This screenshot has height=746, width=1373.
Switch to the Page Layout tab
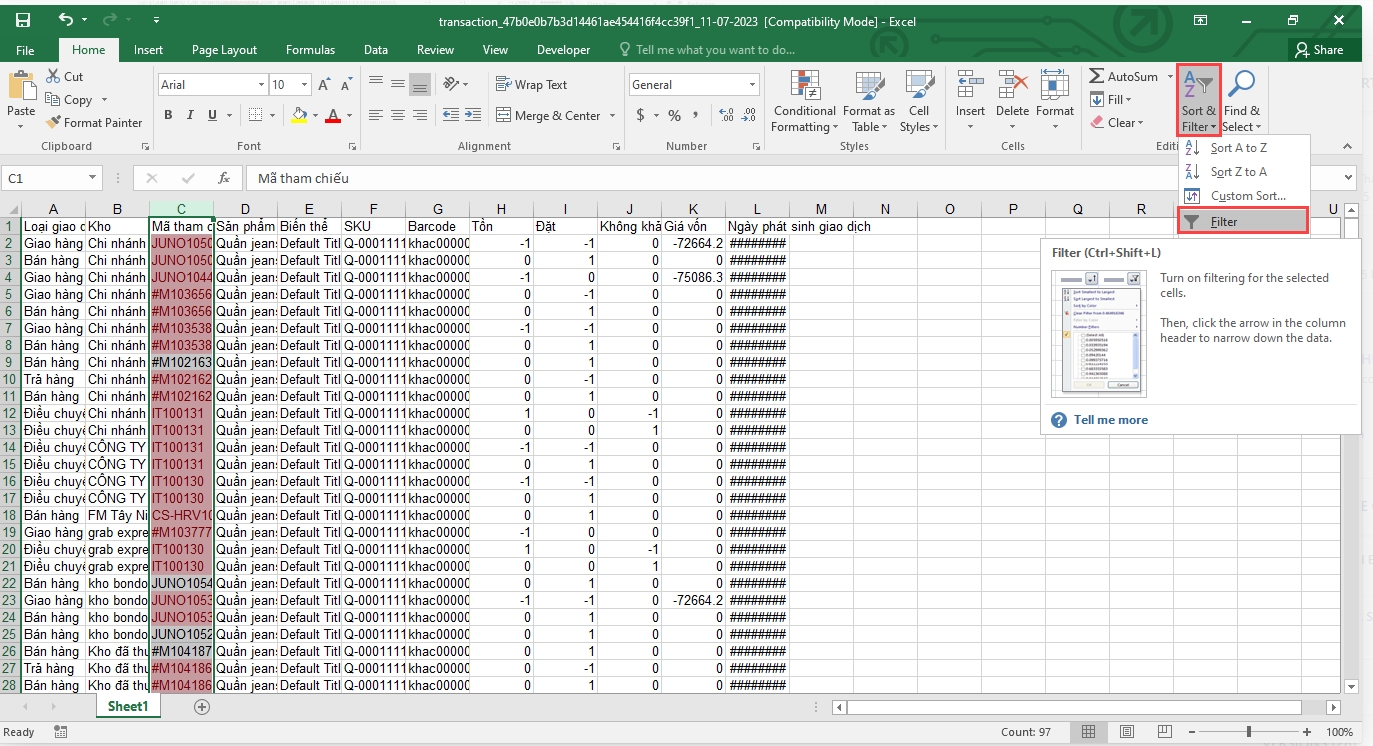pyautogui.click(x=224, y=50)
